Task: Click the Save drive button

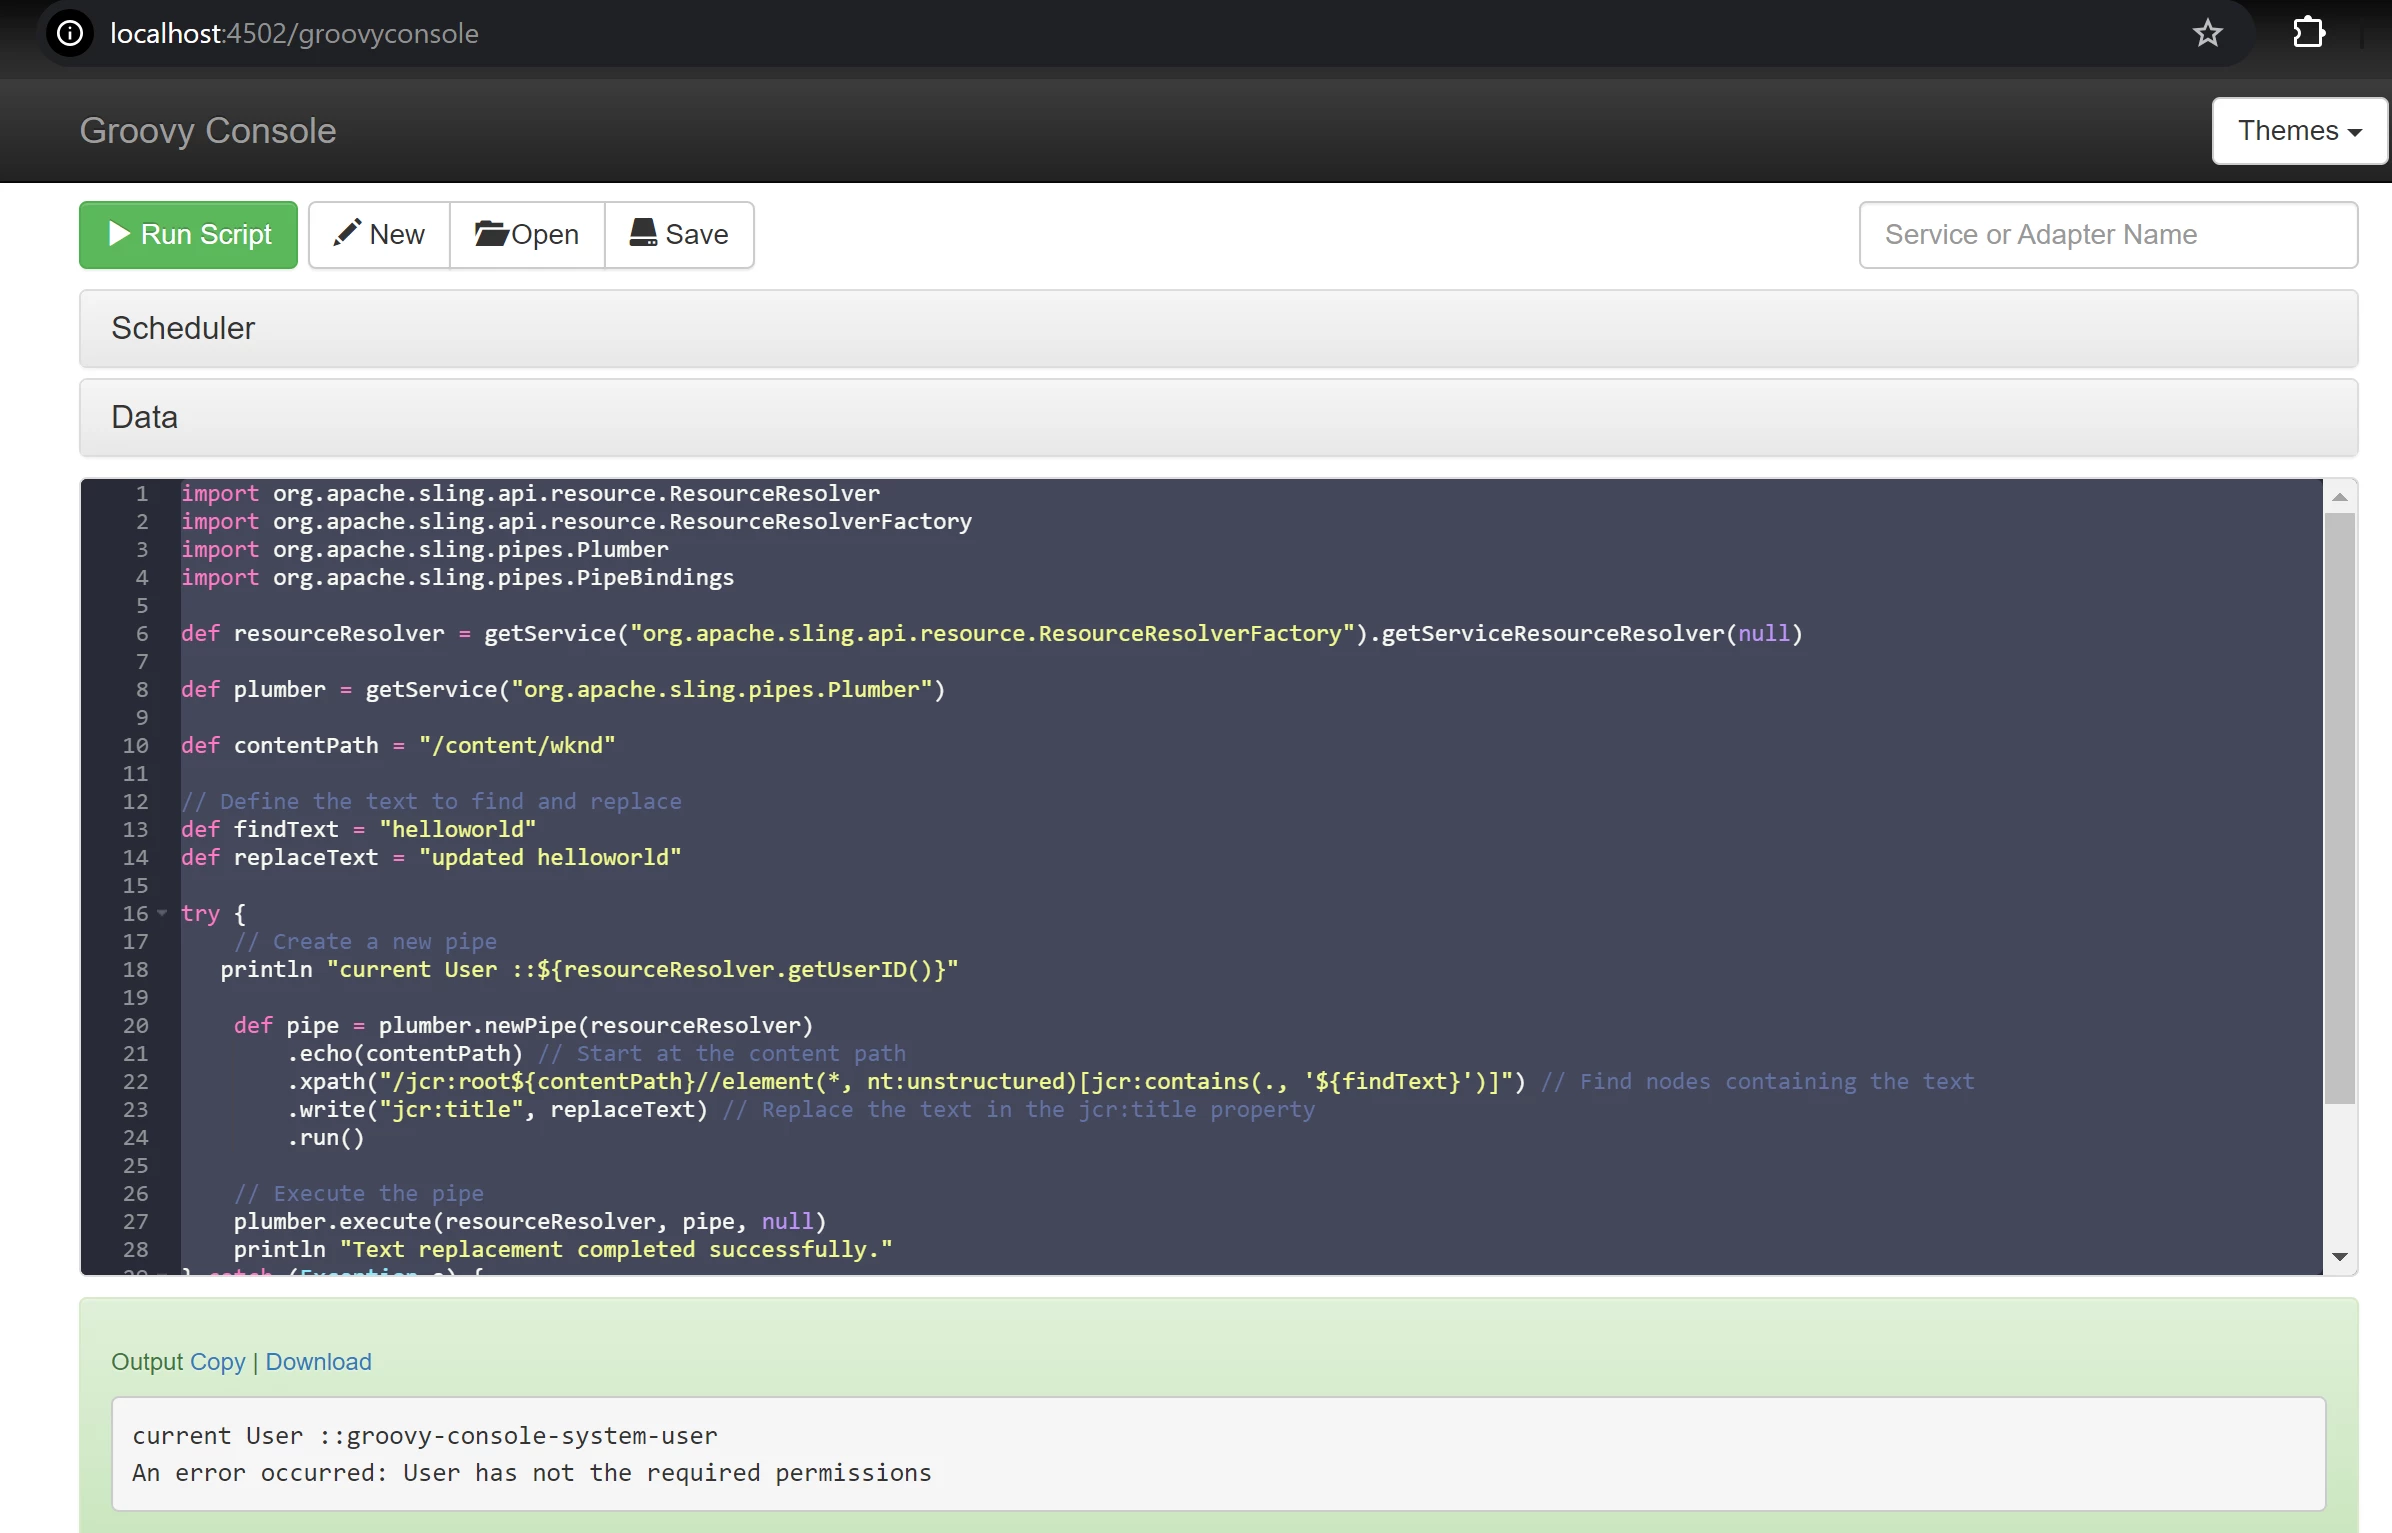Action: (x=679, y=234)
